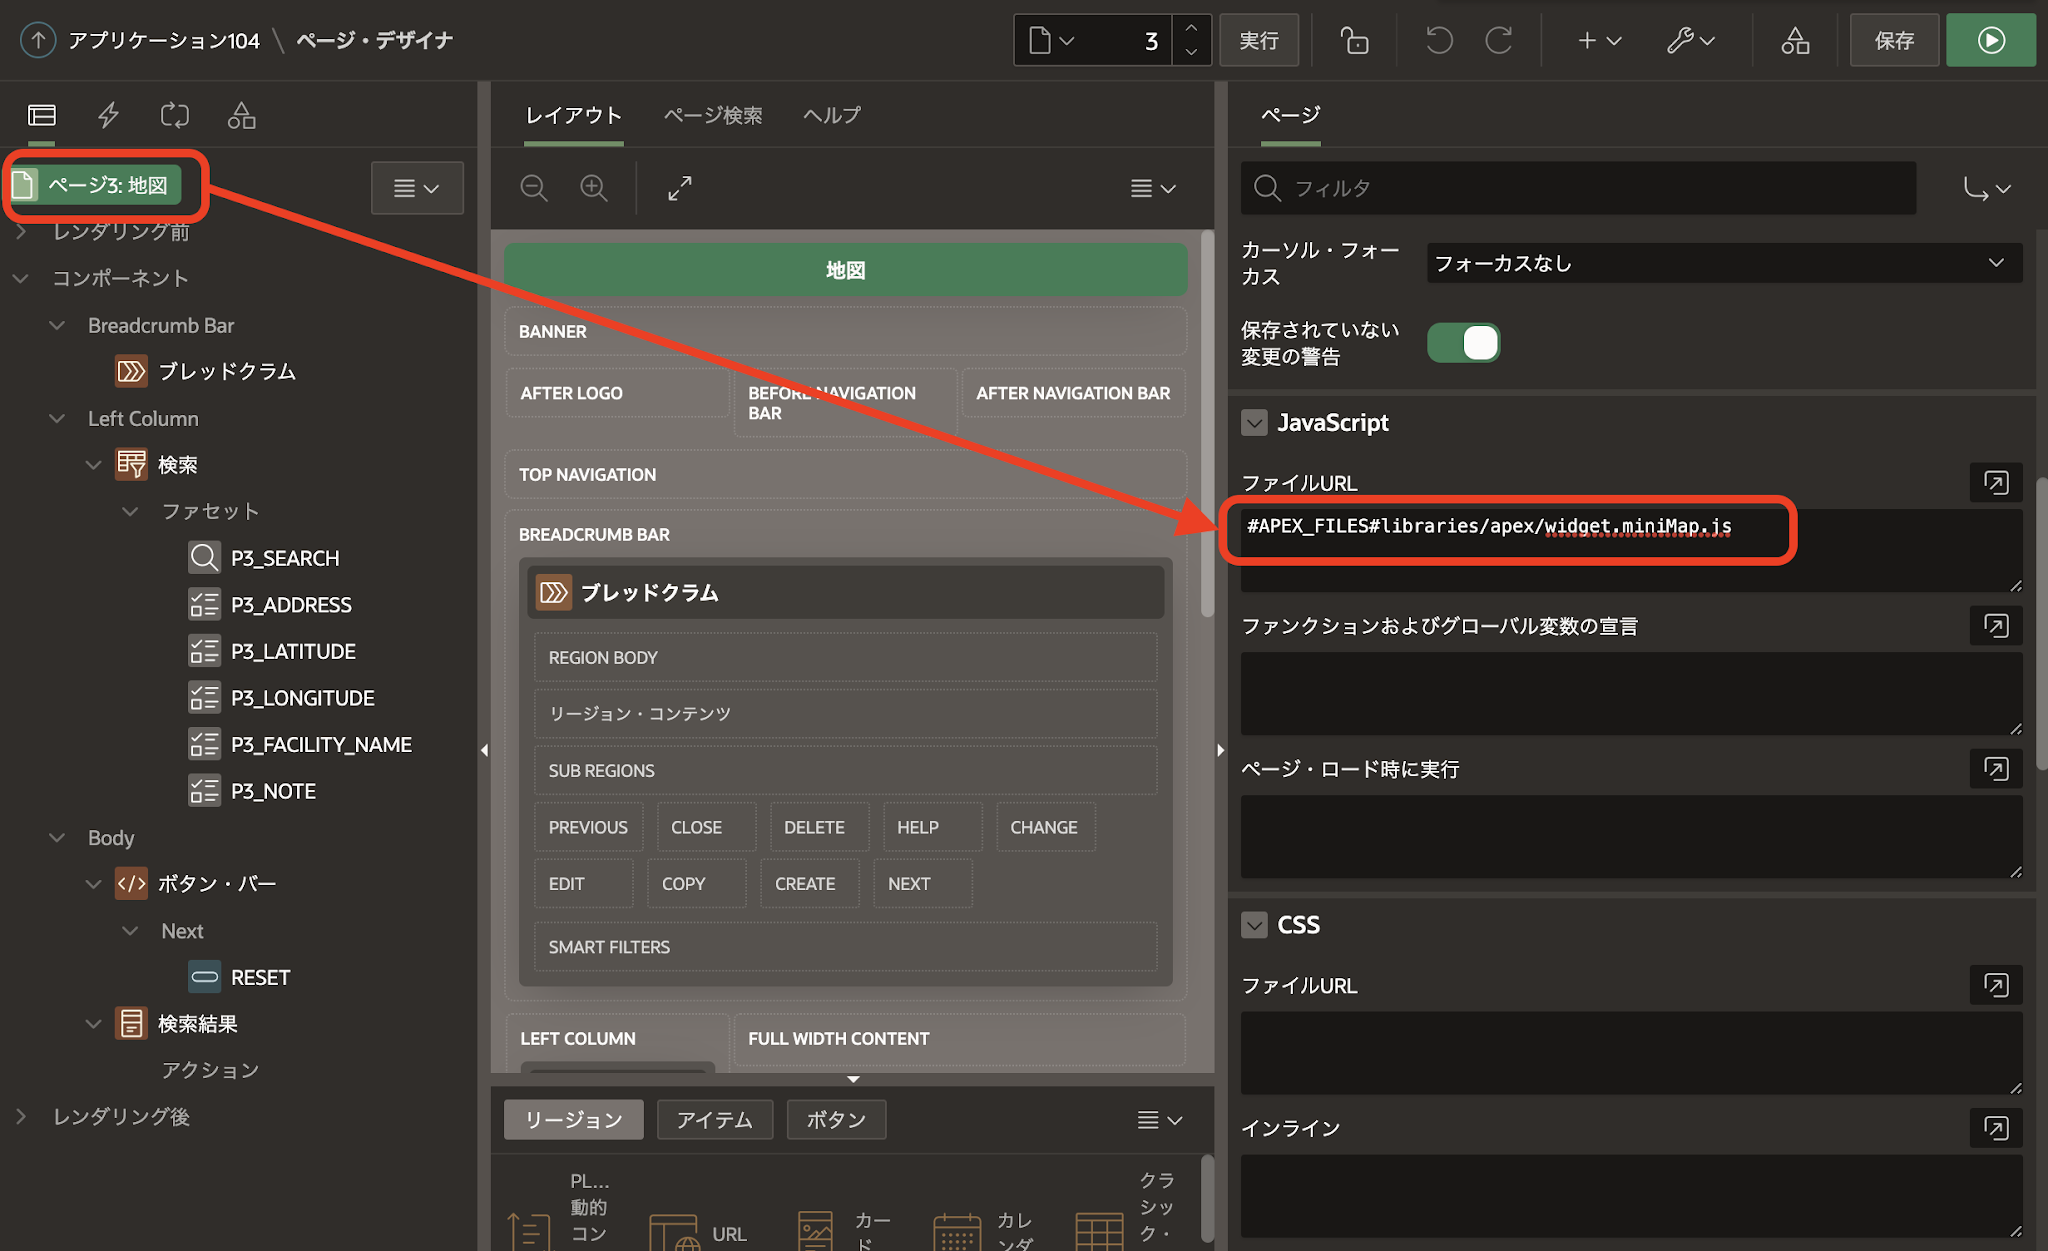This screenshot has width=2048, height=1251.
Task: Click the 保存 button
Action: point(1894,40)
